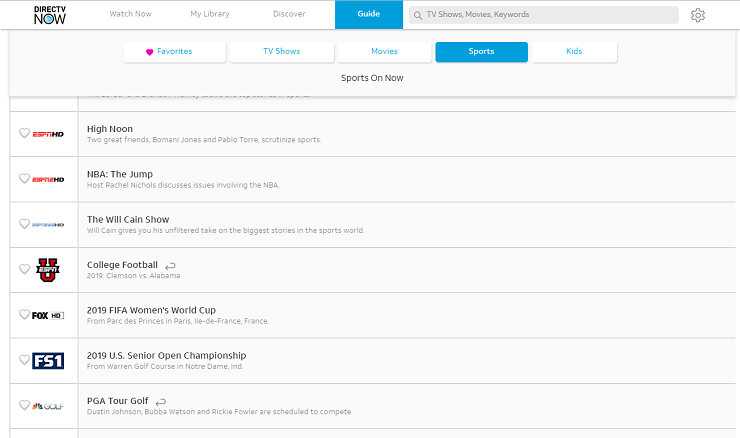
Task: Favorite the Golf channel heart
Action: coord(25,405)
